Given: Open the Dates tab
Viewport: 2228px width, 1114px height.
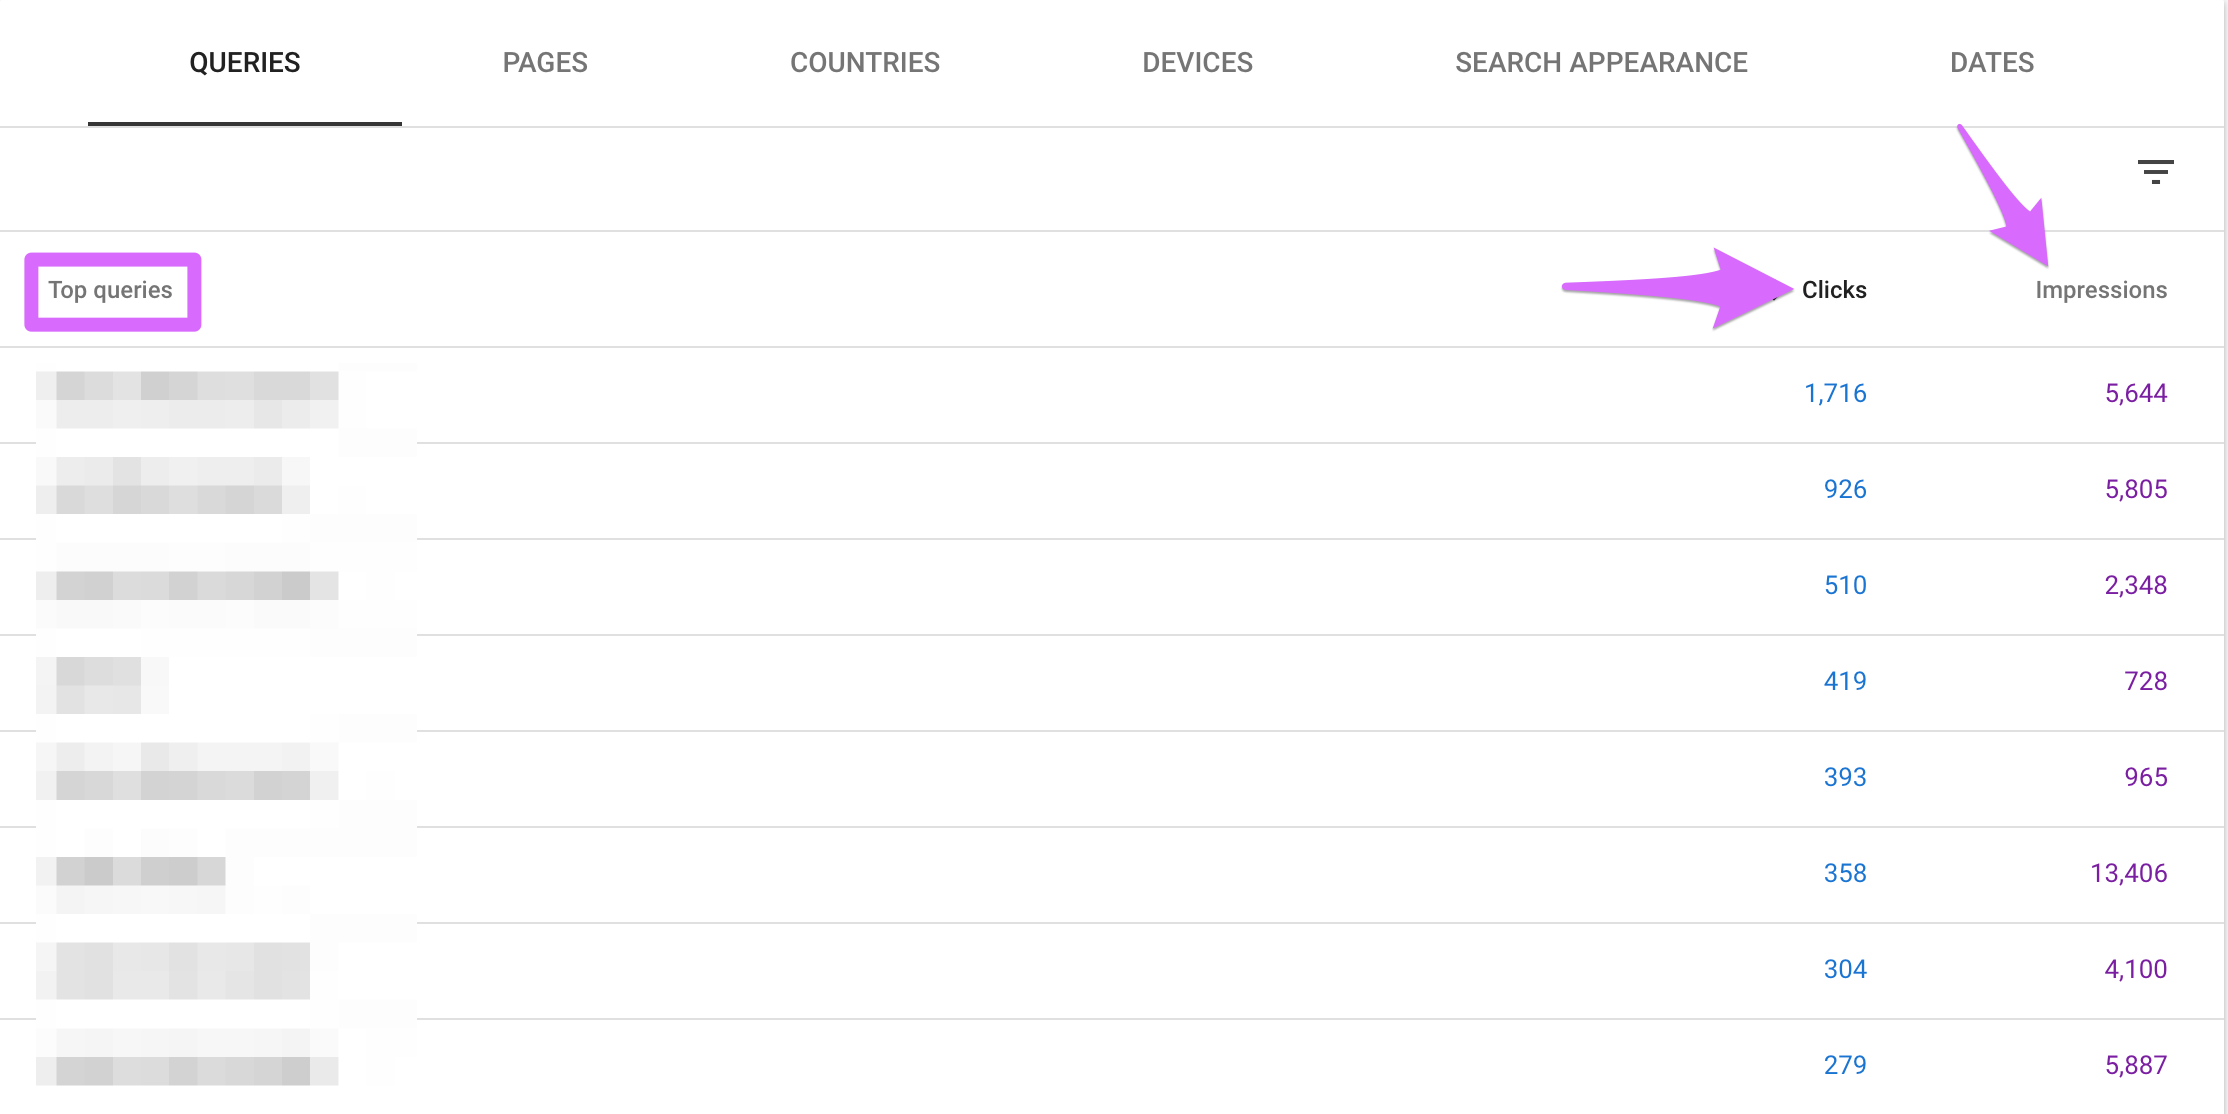Looking at the screenshot, I should pos(1991,62).
